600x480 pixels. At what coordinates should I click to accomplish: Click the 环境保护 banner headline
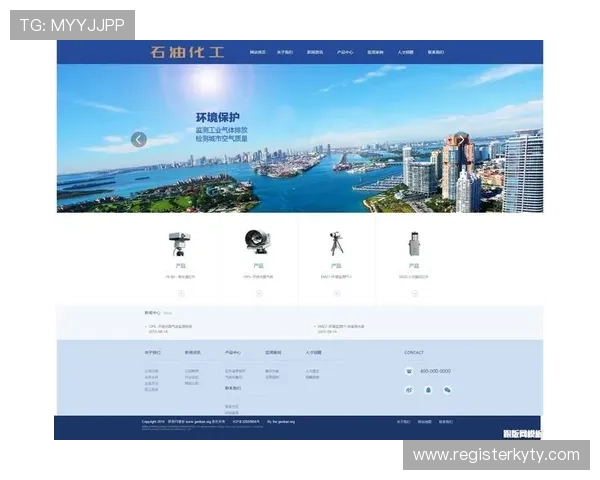(x=217, y=117)
